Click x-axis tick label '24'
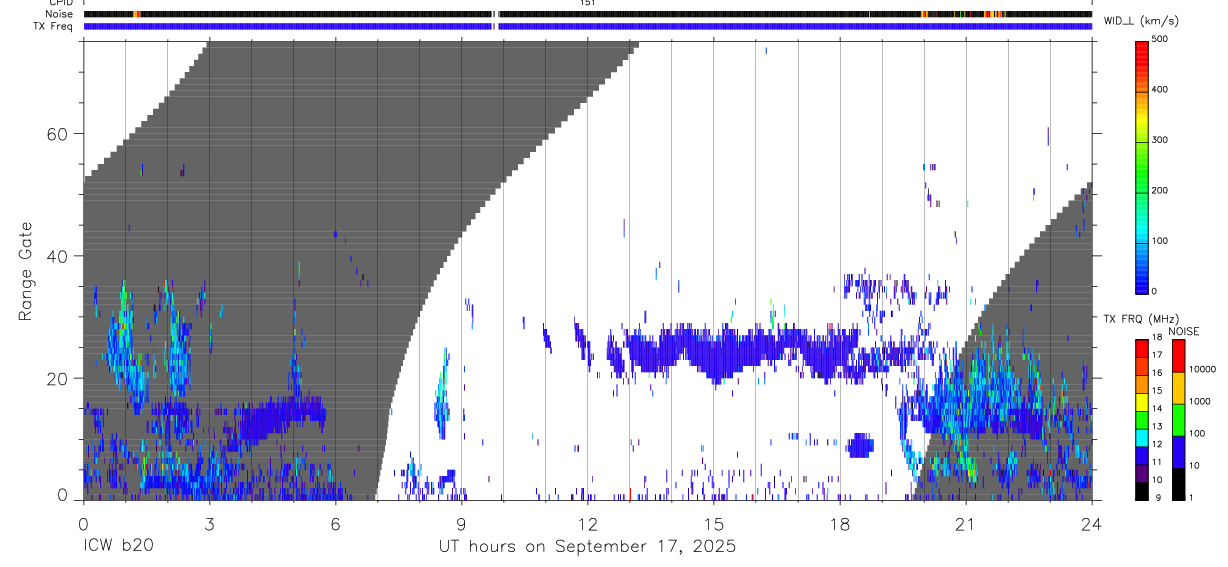 (1091, 523)
